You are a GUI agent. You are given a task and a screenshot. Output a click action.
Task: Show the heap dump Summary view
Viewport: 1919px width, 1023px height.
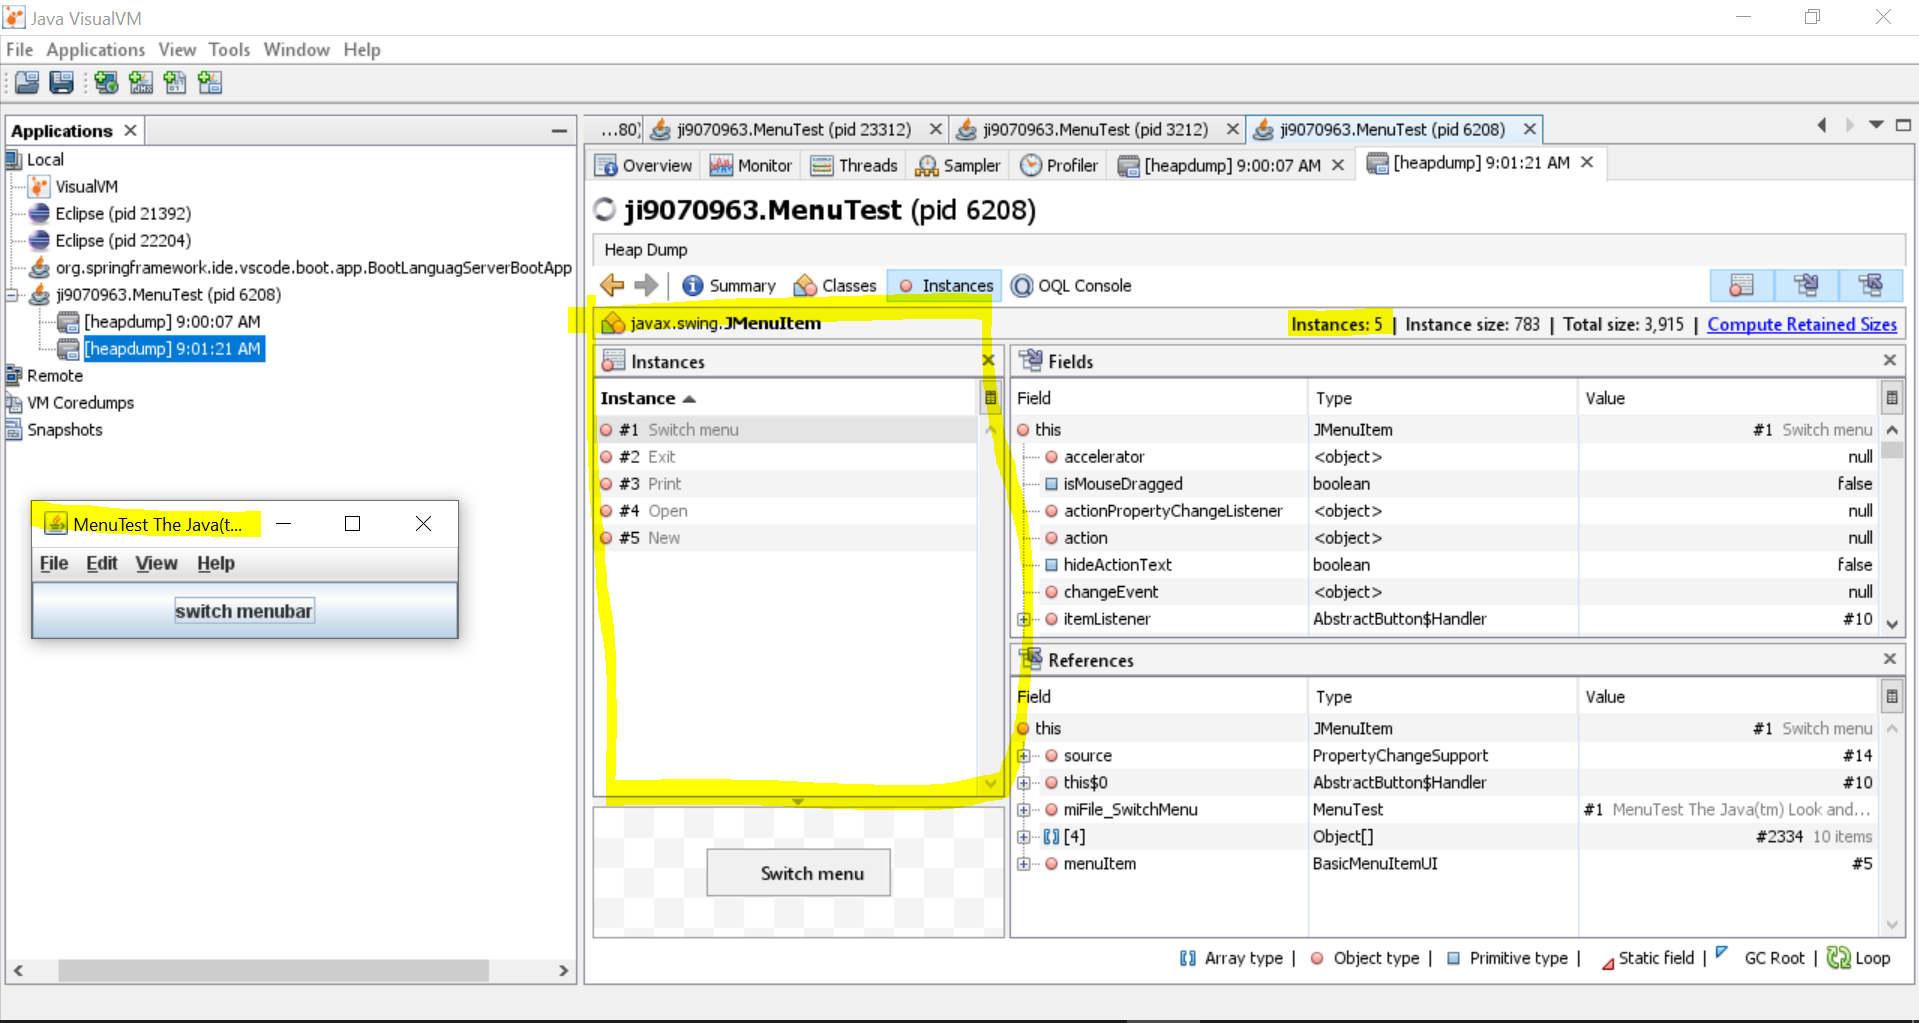[729, 286]
